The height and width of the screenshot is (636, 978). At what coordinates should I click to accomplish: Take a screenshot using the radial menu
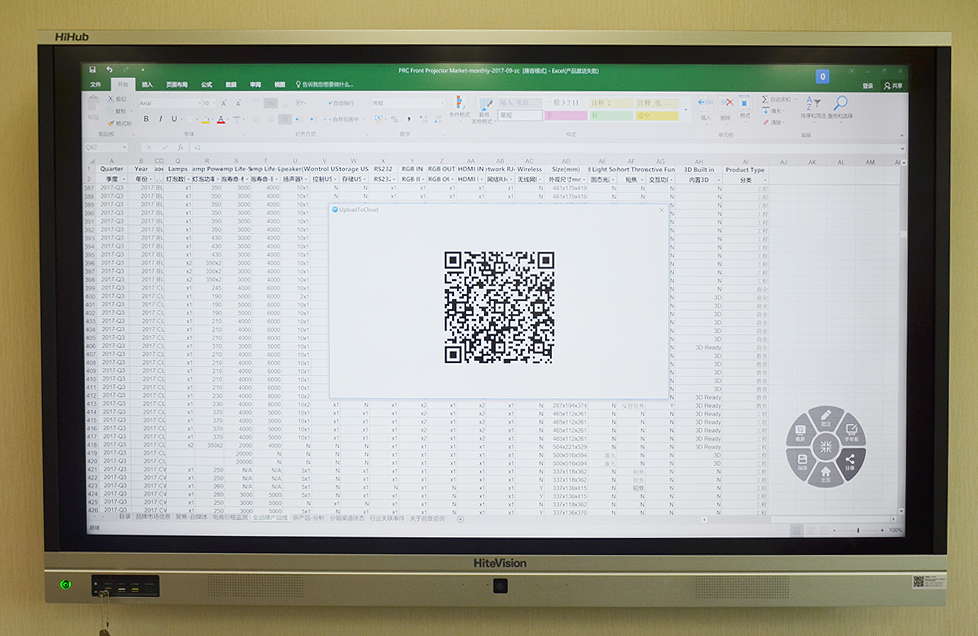[801, 434]
